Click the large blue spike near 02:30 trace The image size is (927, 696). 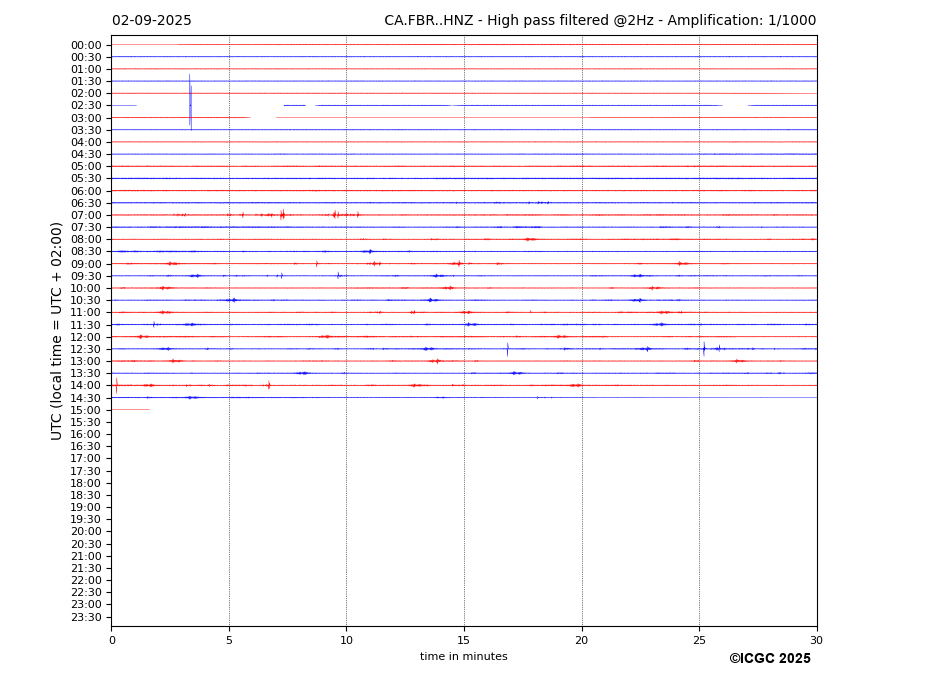tap(190, 102)
